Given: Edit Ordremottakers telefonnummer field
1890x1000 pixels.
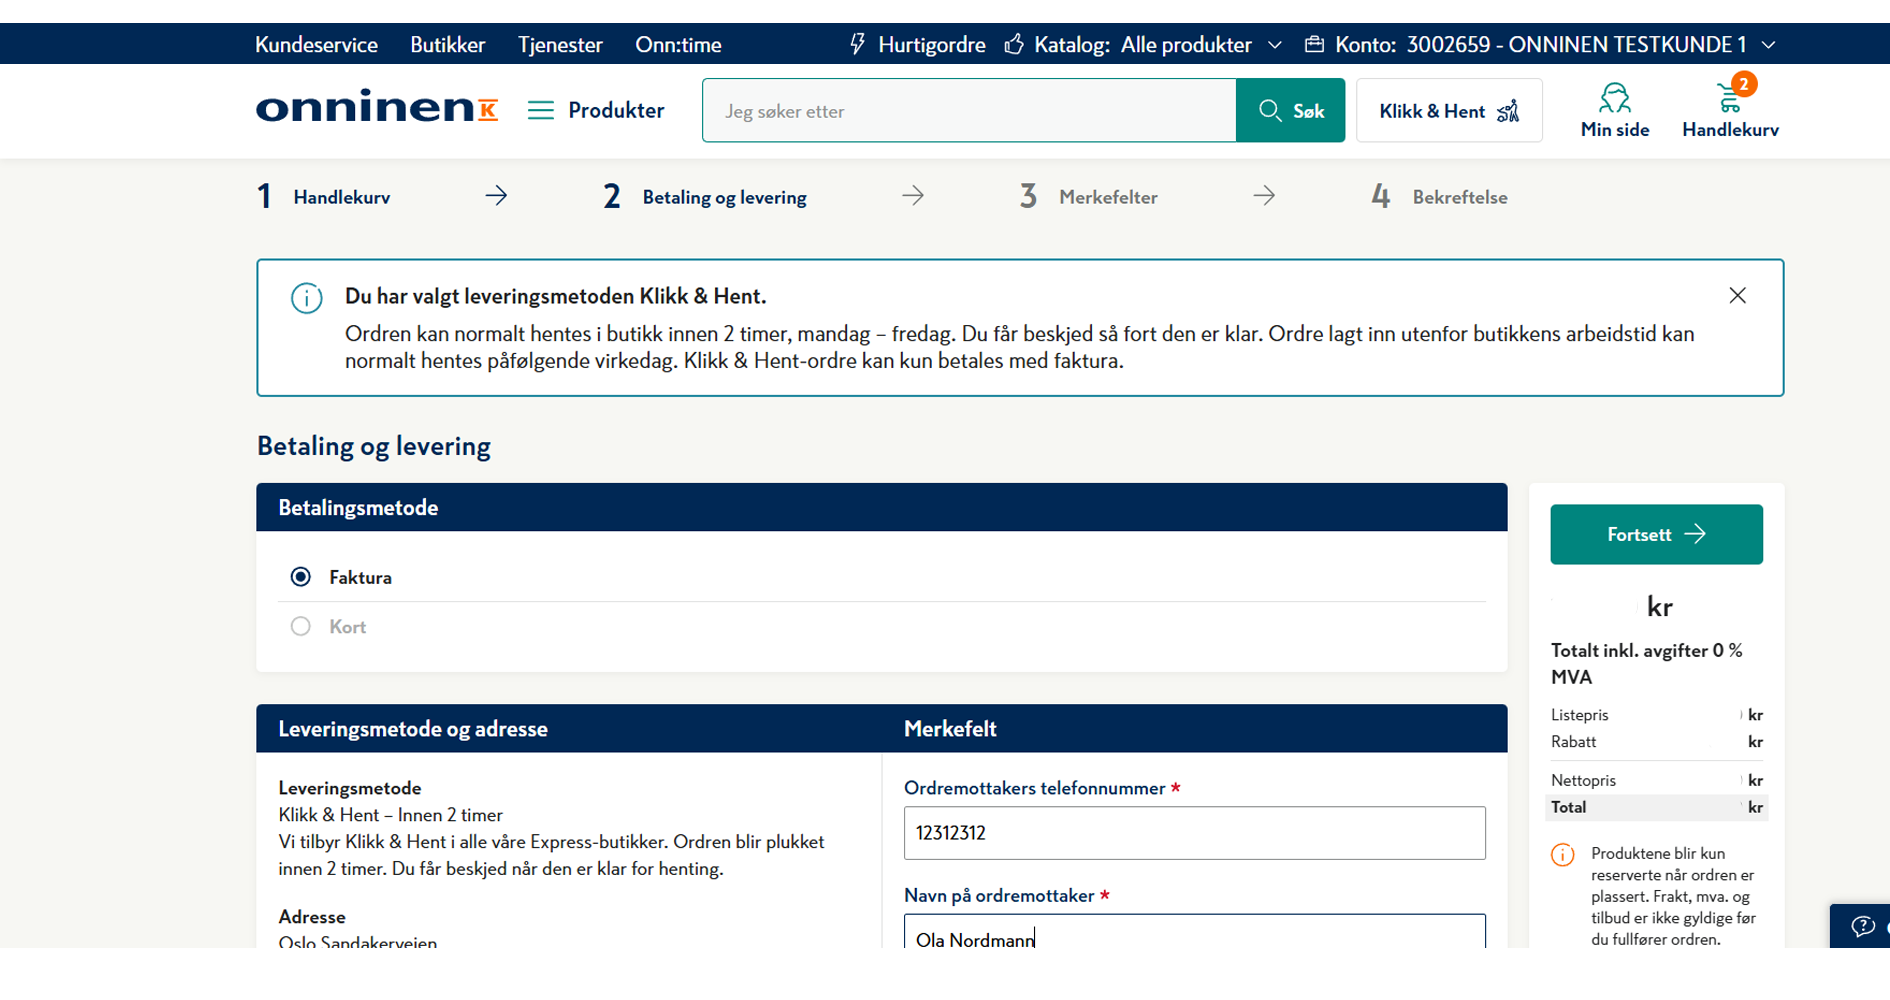Looking at the screenshot, I should [1194, 833].
